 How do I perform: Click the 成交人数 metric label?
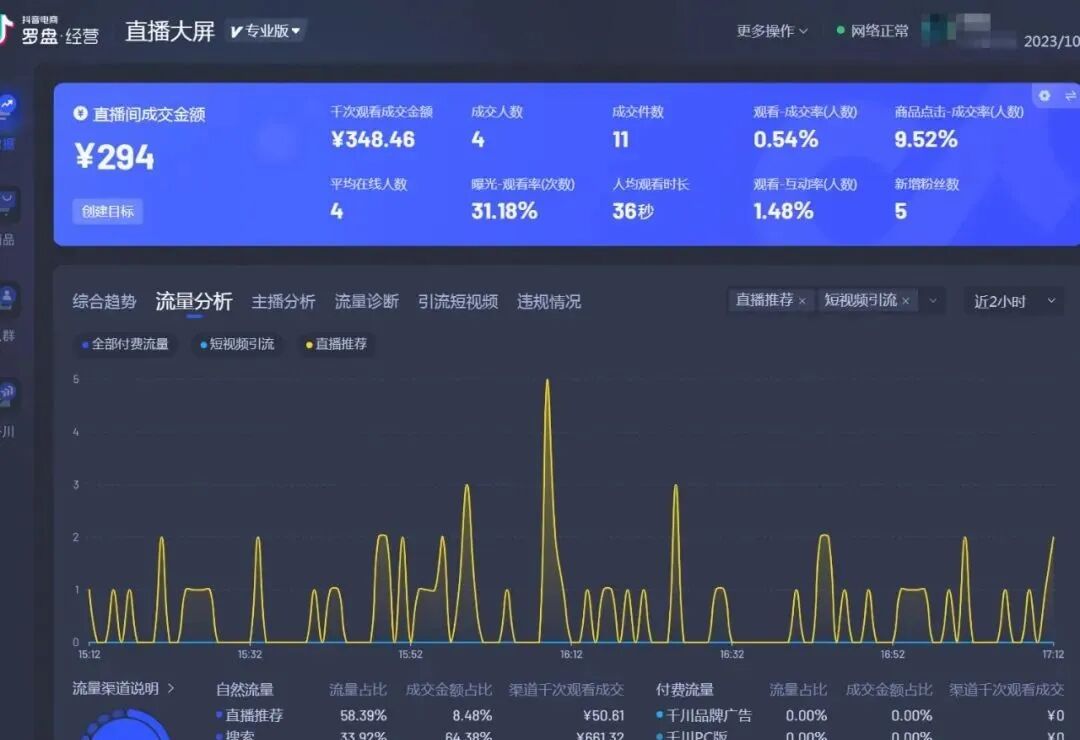point(497,112)
